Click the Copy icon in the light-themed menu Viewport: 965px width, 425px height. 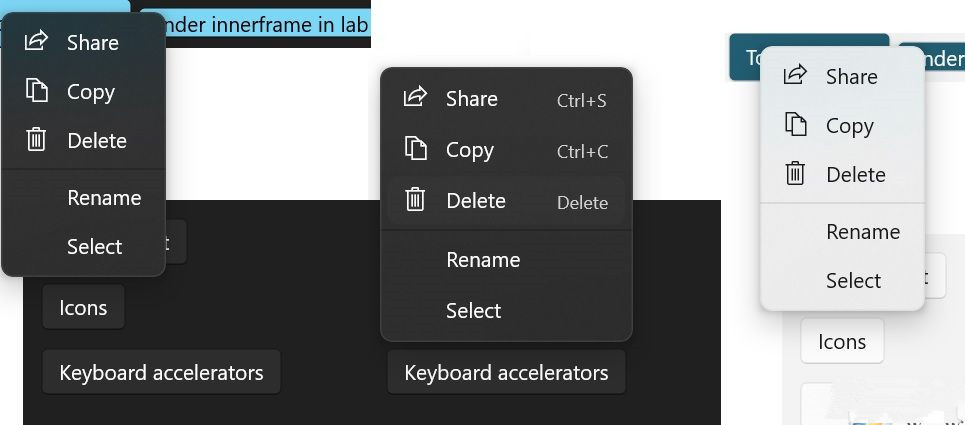coord(796,125)
